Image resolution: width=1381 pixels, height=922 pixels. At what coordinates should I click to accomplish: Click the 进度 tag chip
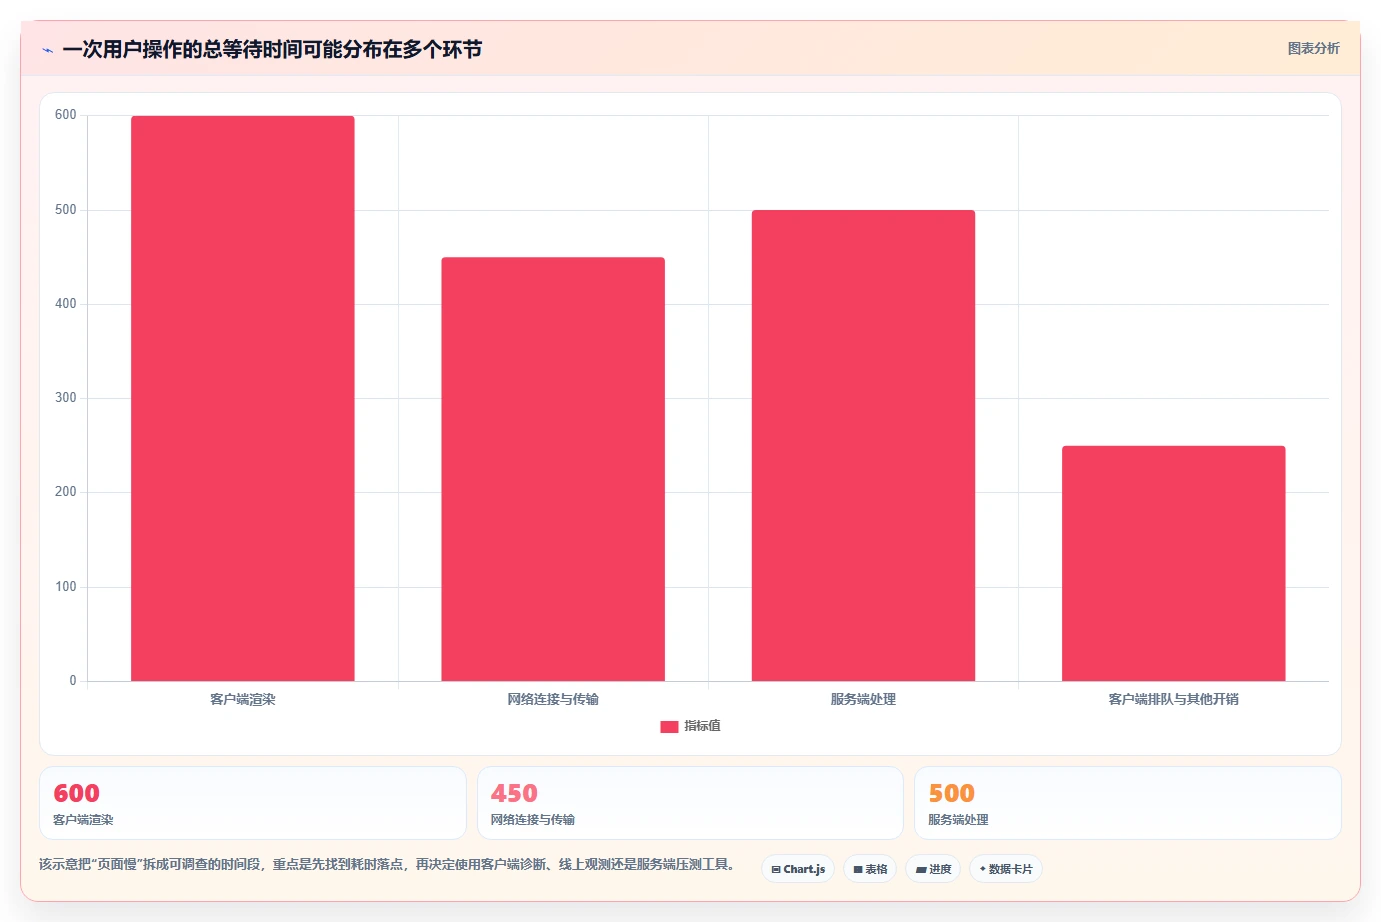tap(933, 869)
